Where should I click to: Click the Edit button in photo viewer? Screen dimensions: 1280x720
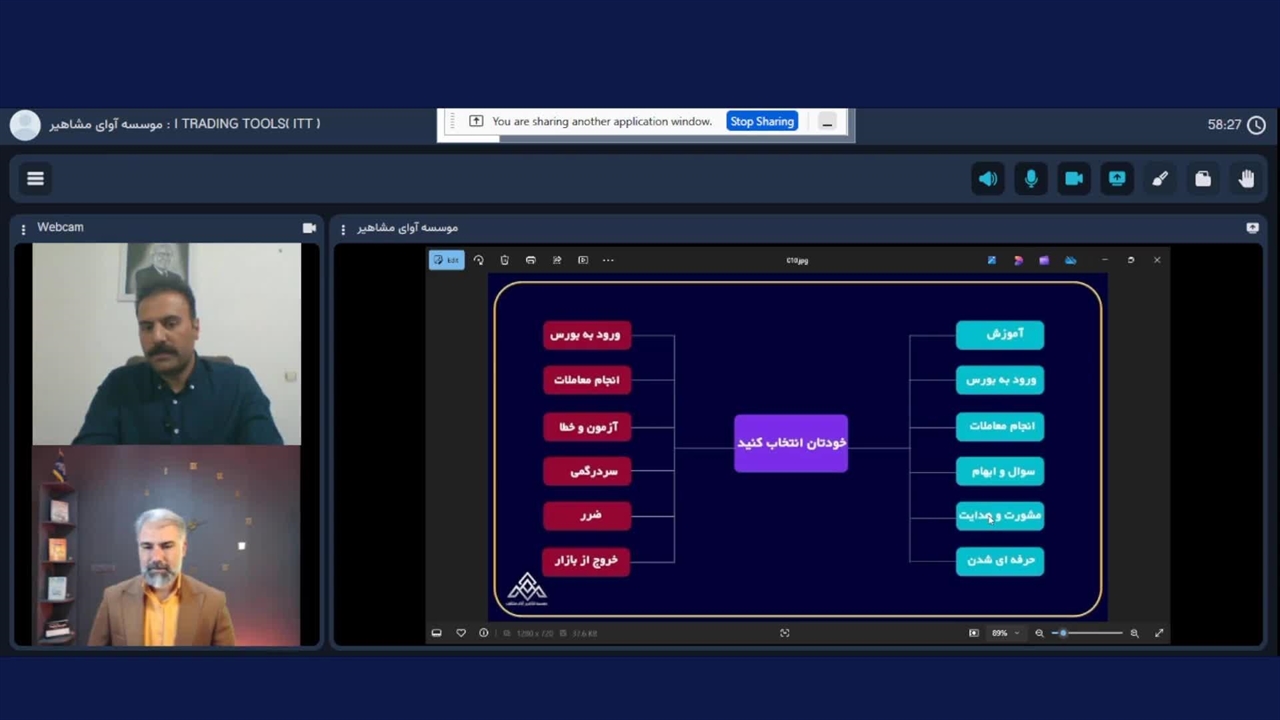pyautogui.click(x=446, y=260)
